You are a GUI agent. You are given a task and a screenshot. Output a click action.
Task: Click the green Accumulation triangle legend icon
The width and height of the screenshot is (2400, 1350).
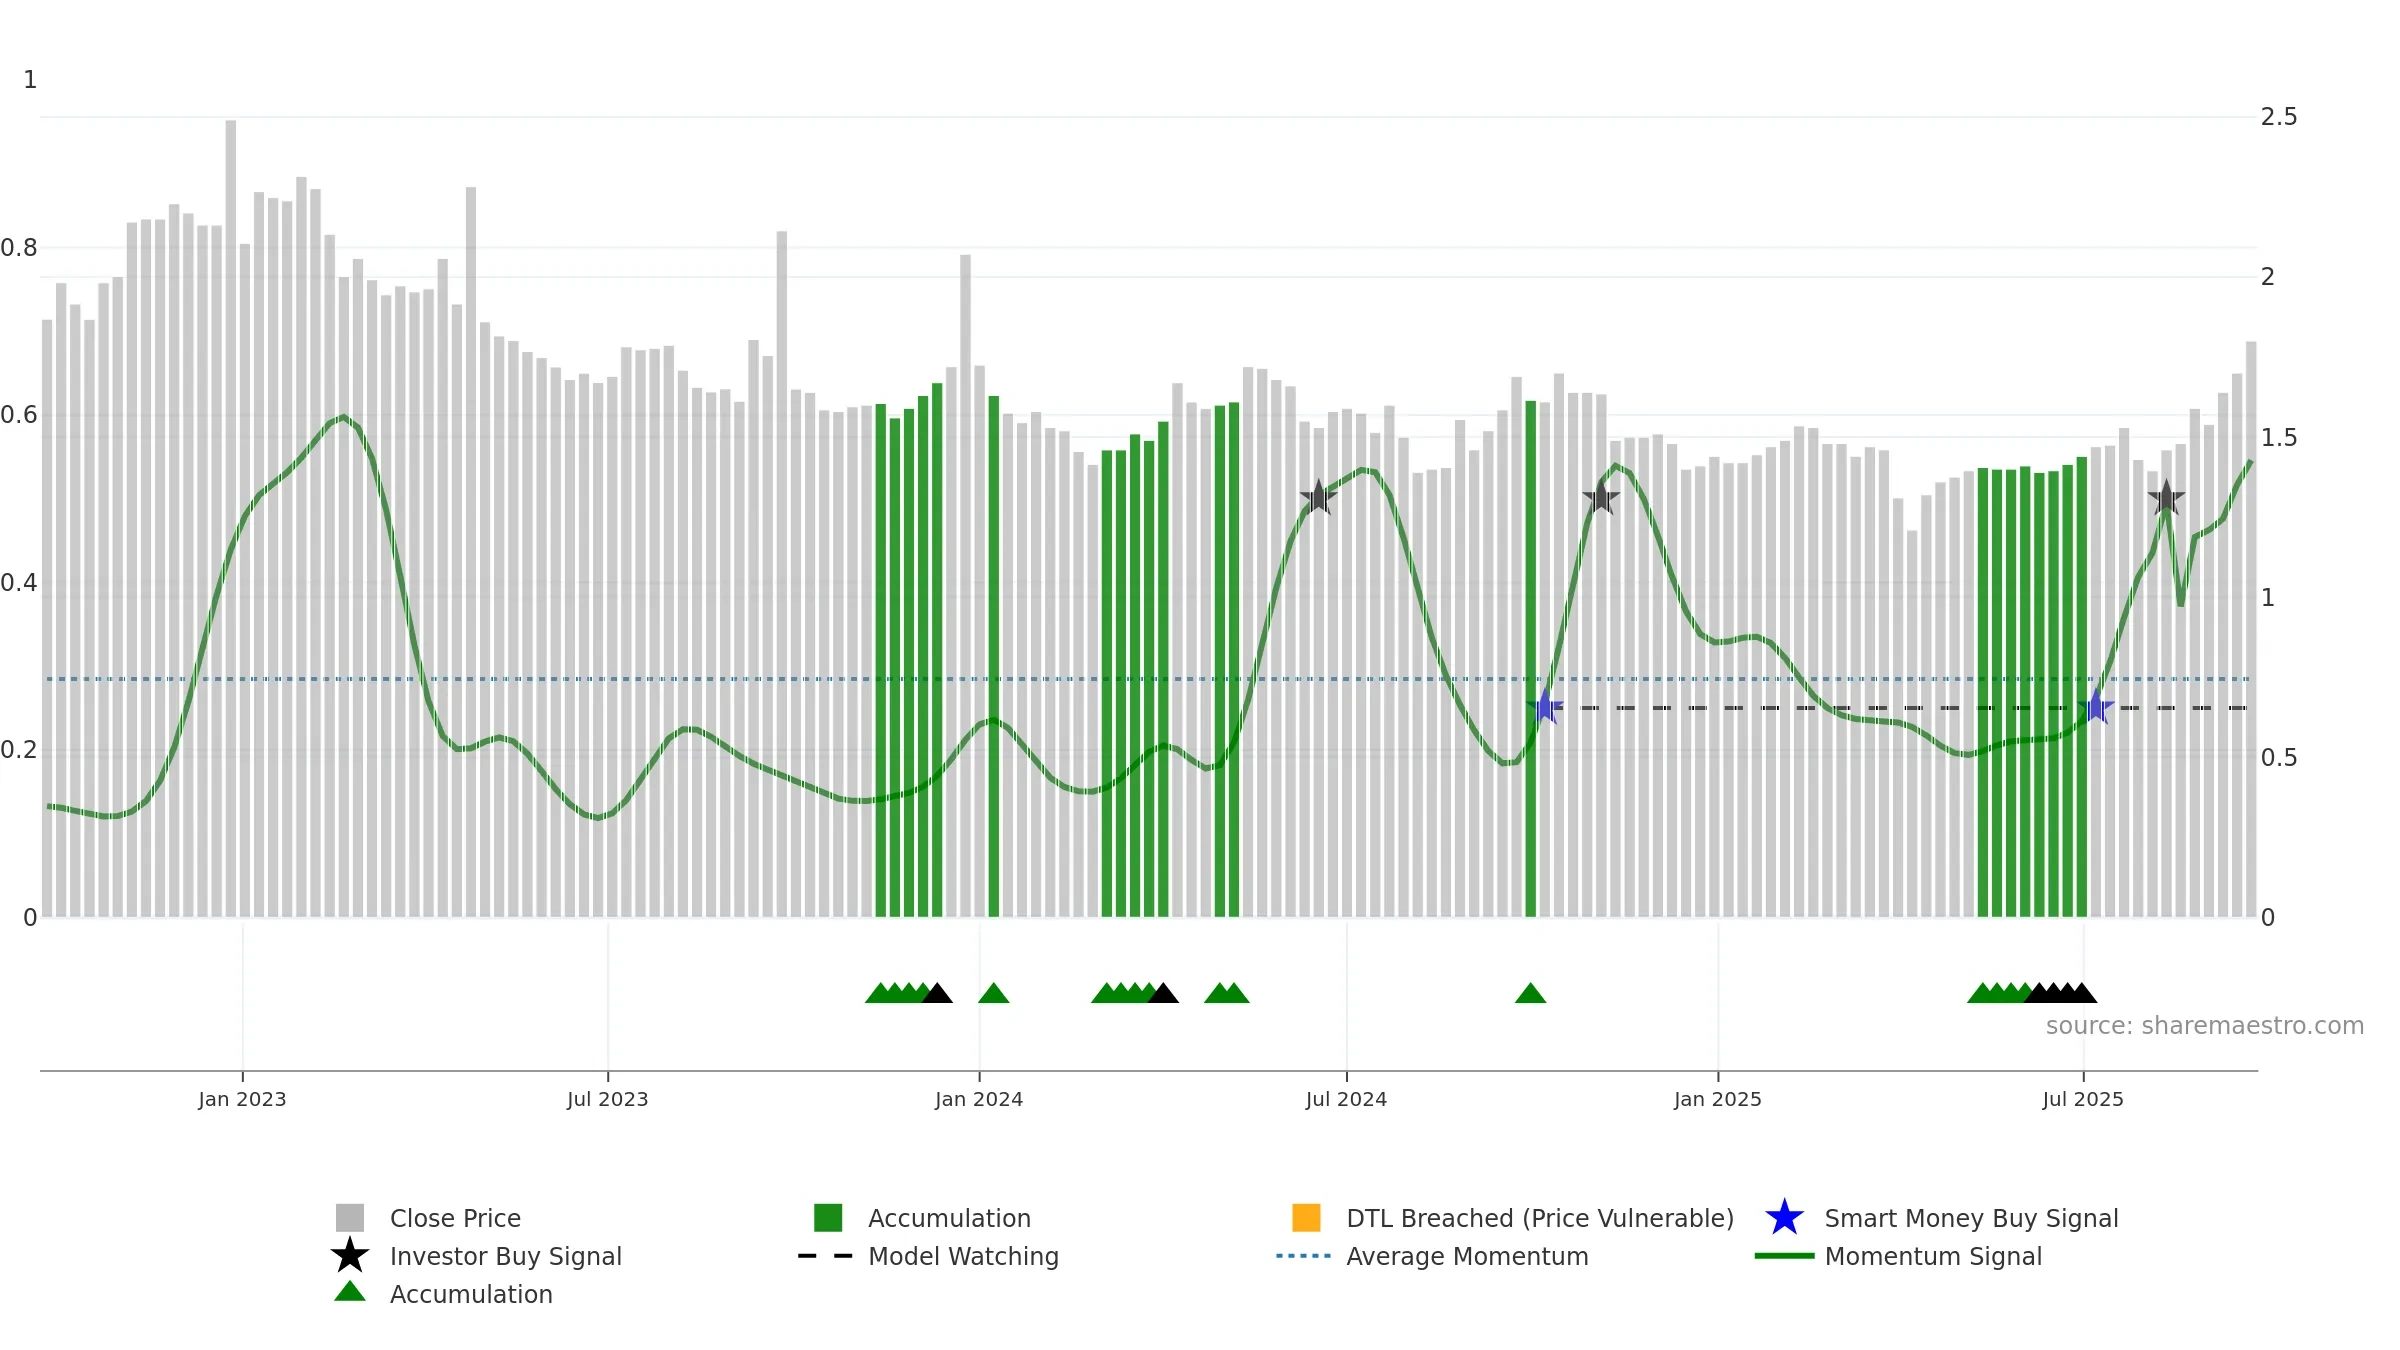(x=349, y=1292)
